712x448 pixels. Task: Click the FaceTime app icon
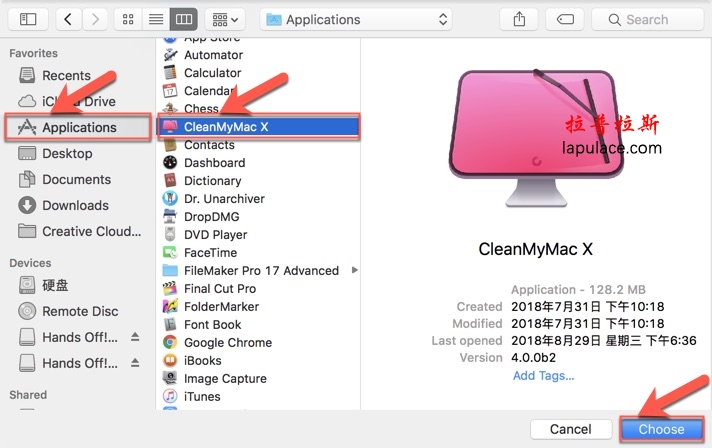[x=170, y=252]
